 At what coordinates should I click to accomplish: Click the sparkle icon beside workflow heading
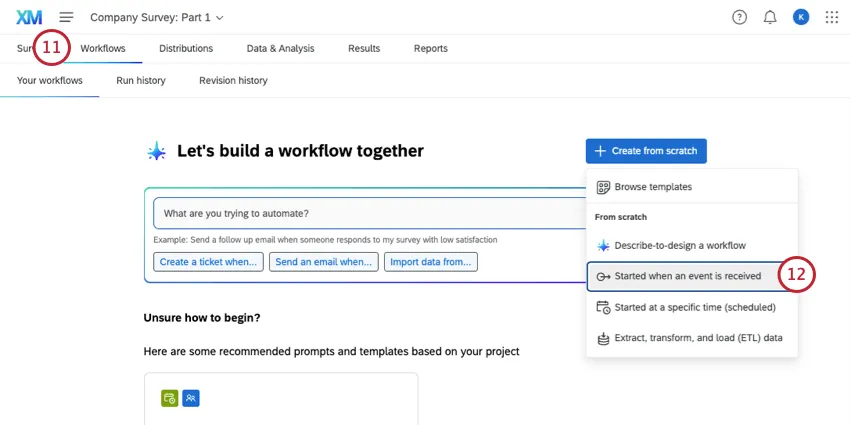click(156, 151)
